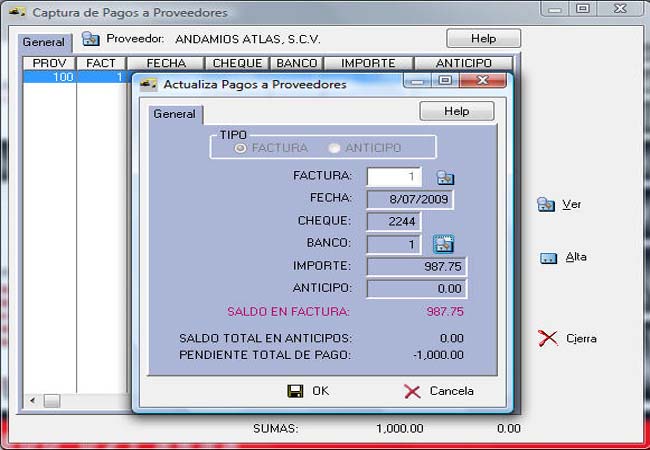Click the Cierra label to close window

click(581, 339)
